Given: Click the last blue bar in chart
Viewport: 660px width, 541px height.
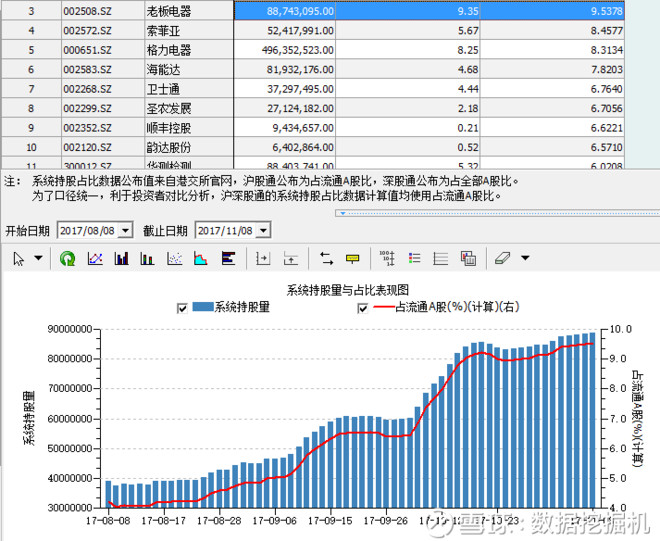Looking at the screenshot, I should coord(592,420).
